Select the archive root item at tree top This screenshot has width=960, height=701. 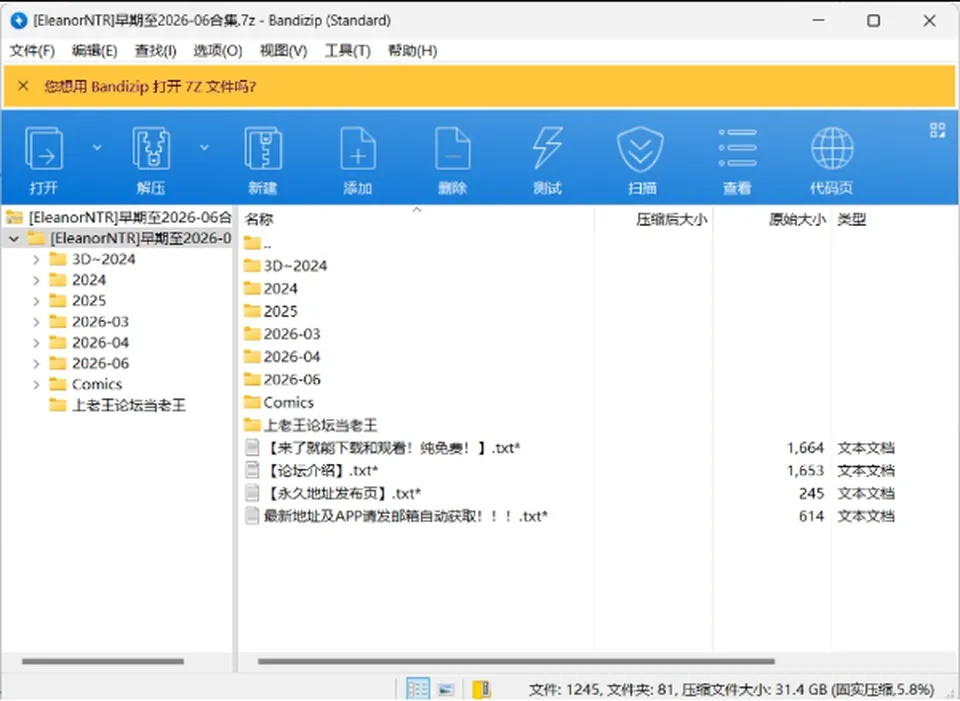[119, 217]
